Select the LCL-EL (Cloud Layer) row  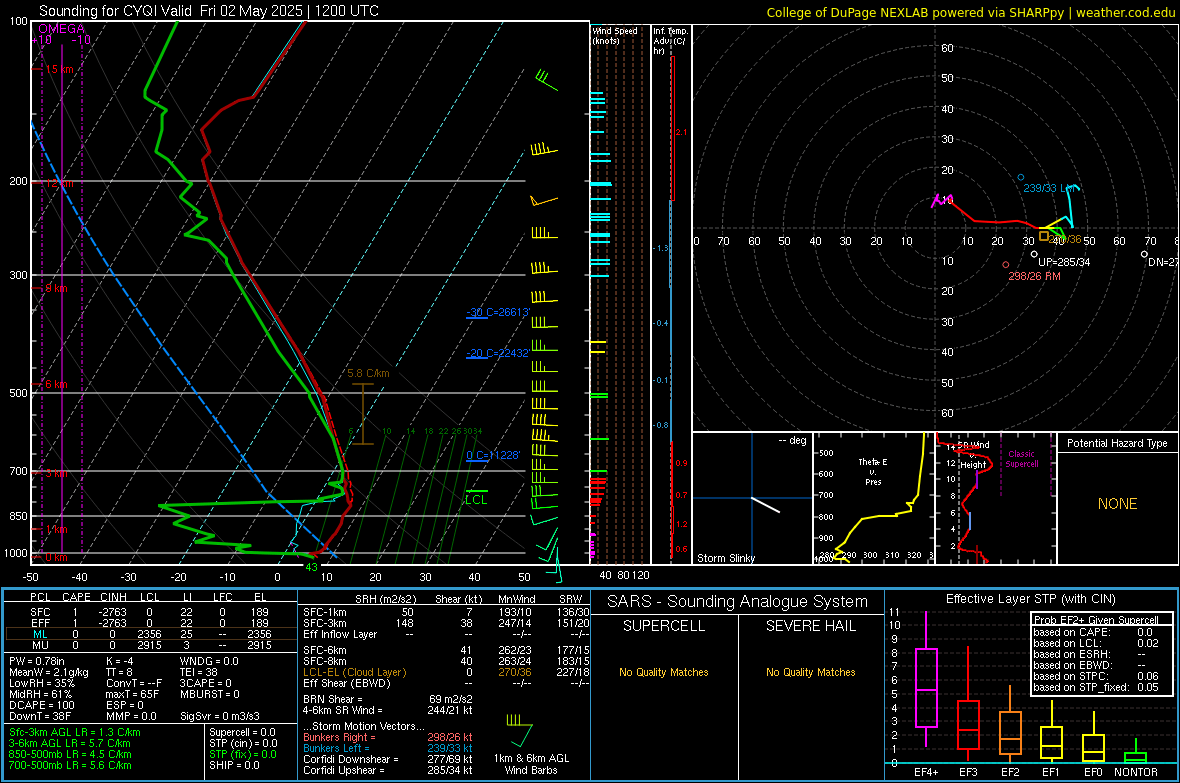coord(446,672)
